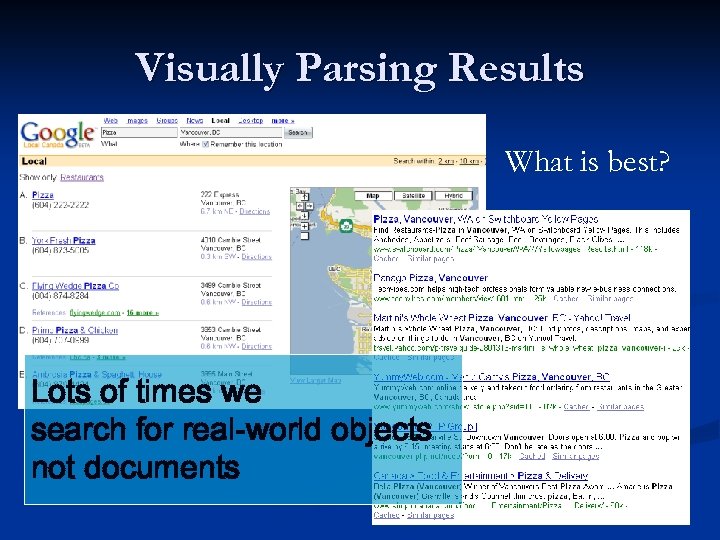Viewport: 720px width, 540px height.
Task: Click the Local heading bar label
Action: 34,161
